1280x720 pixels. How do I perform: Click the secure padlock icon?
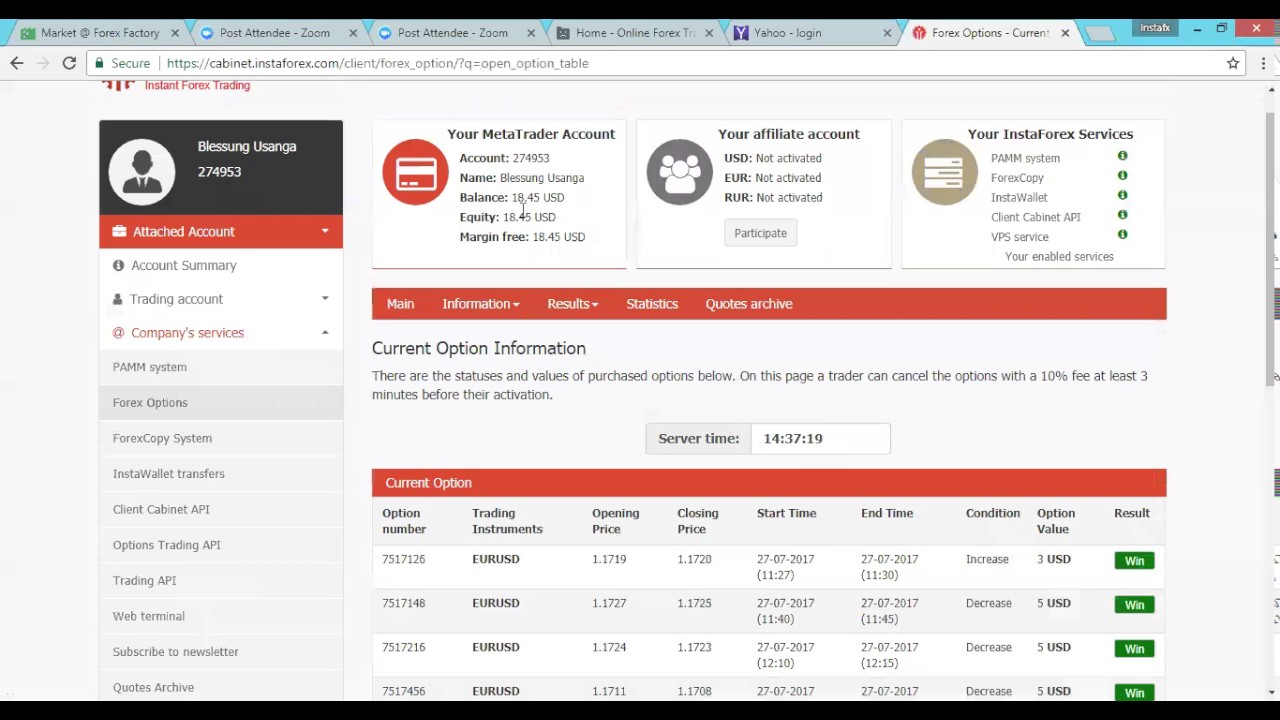click(98, 63)
